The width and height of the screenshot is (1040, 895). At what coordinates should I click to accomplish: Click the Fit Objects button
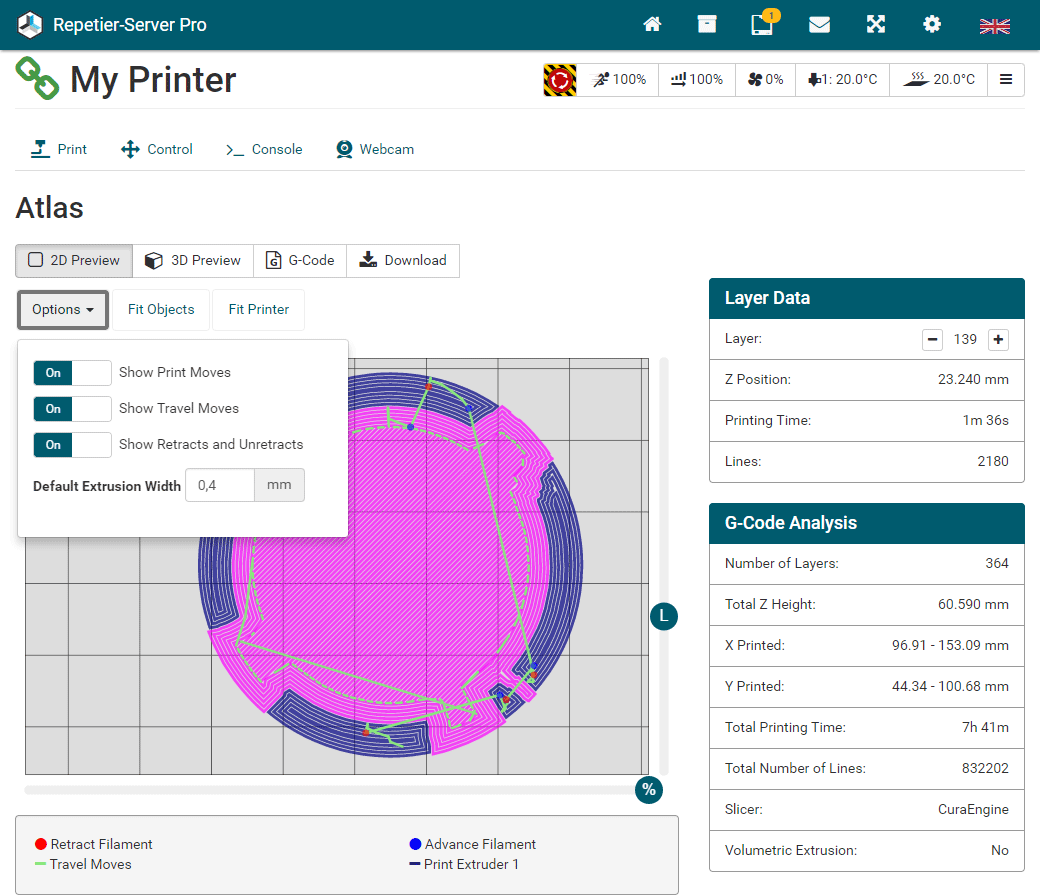[x=161, y=310]
